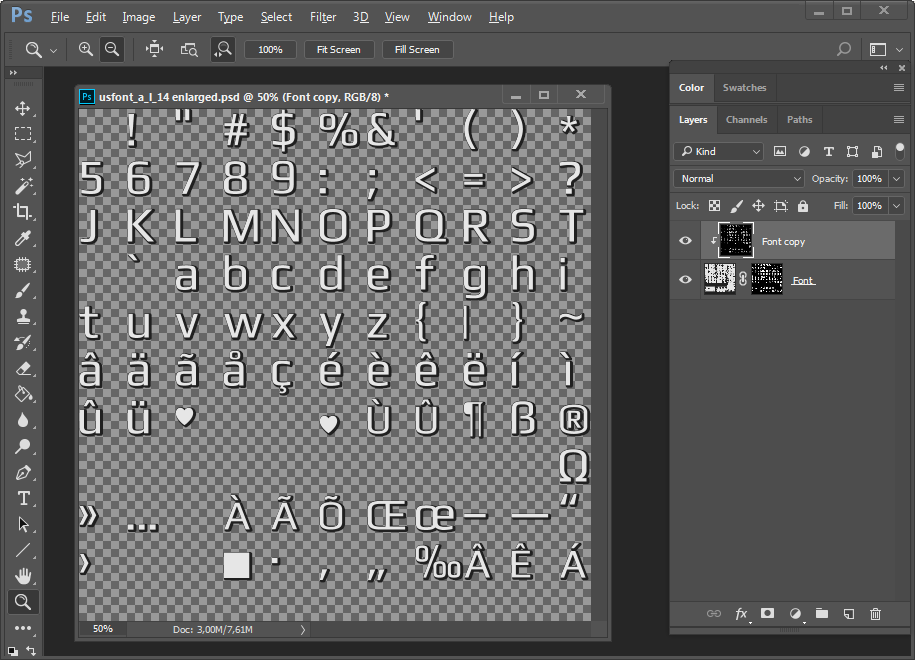Hide the Font layer
This screenshot has height=660, width=915.
tap(686, 279)
